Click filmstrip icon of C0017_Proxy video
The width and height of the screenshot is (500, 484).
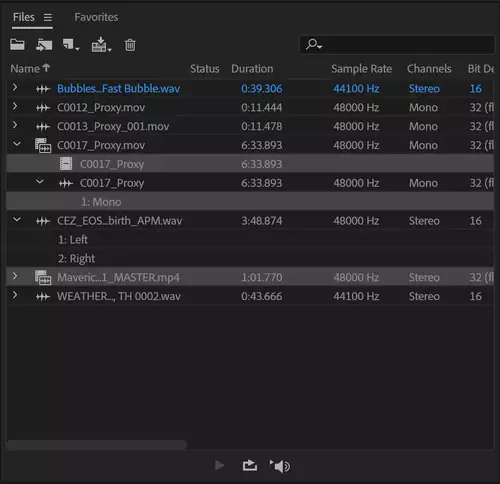66,164
